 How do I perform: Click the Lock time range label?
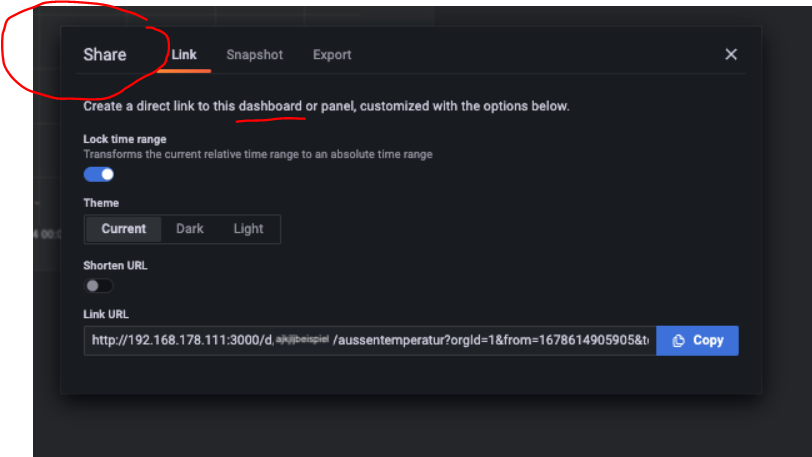(125, 139)
